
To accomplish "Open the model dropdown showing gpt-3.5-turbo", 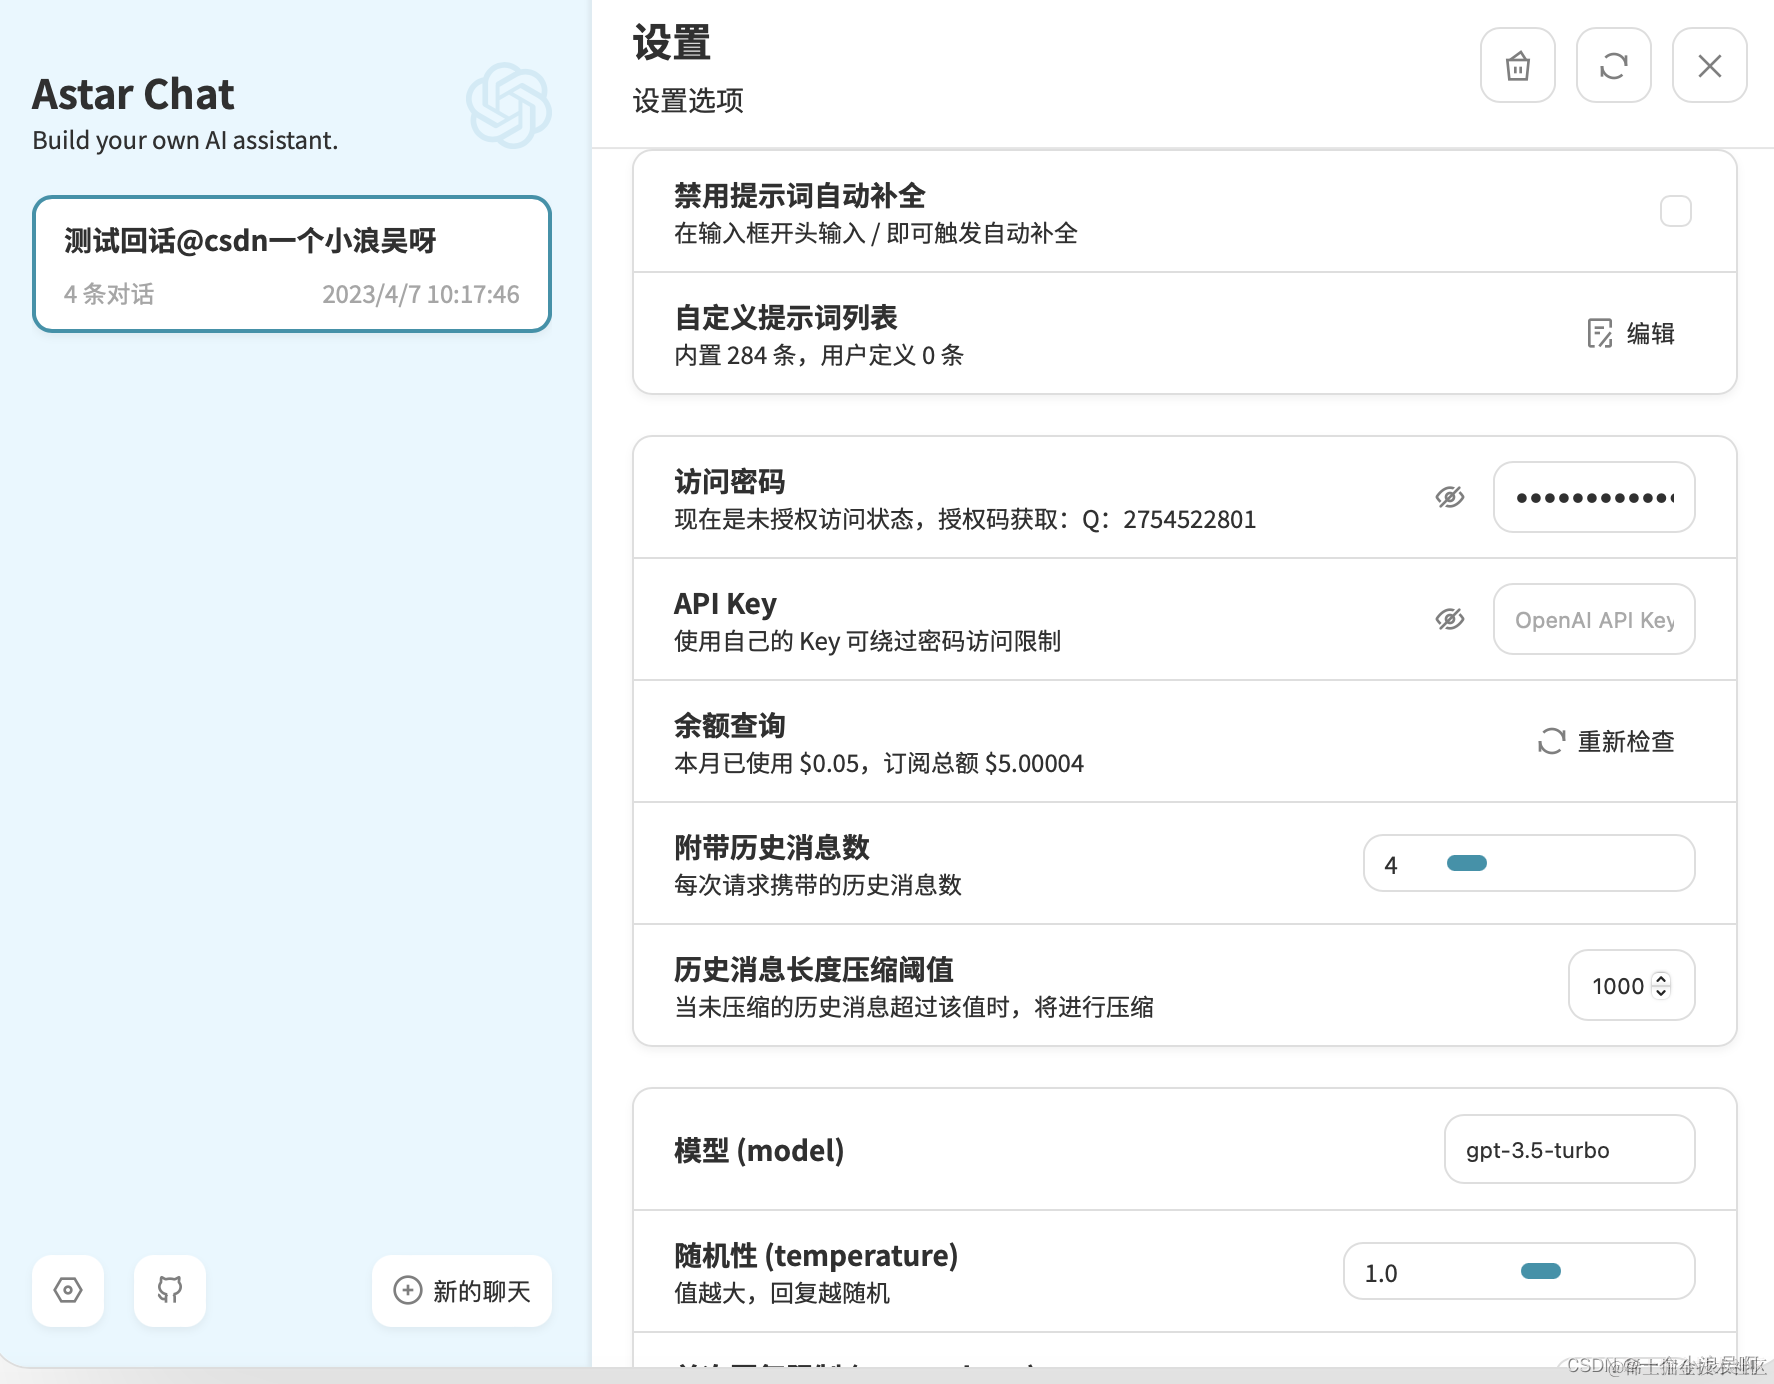I will [1568, 1149].
